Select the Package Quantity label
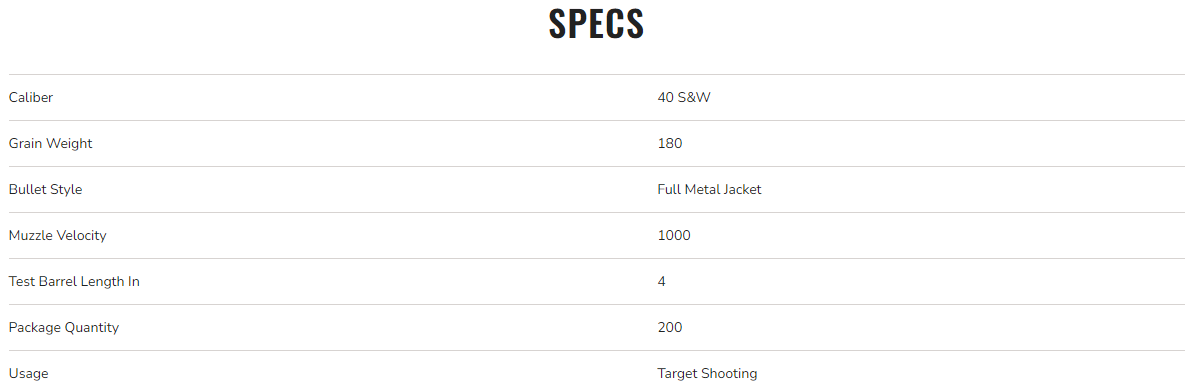The height and width of the screenshot is (391, 1196). [63, 327]
